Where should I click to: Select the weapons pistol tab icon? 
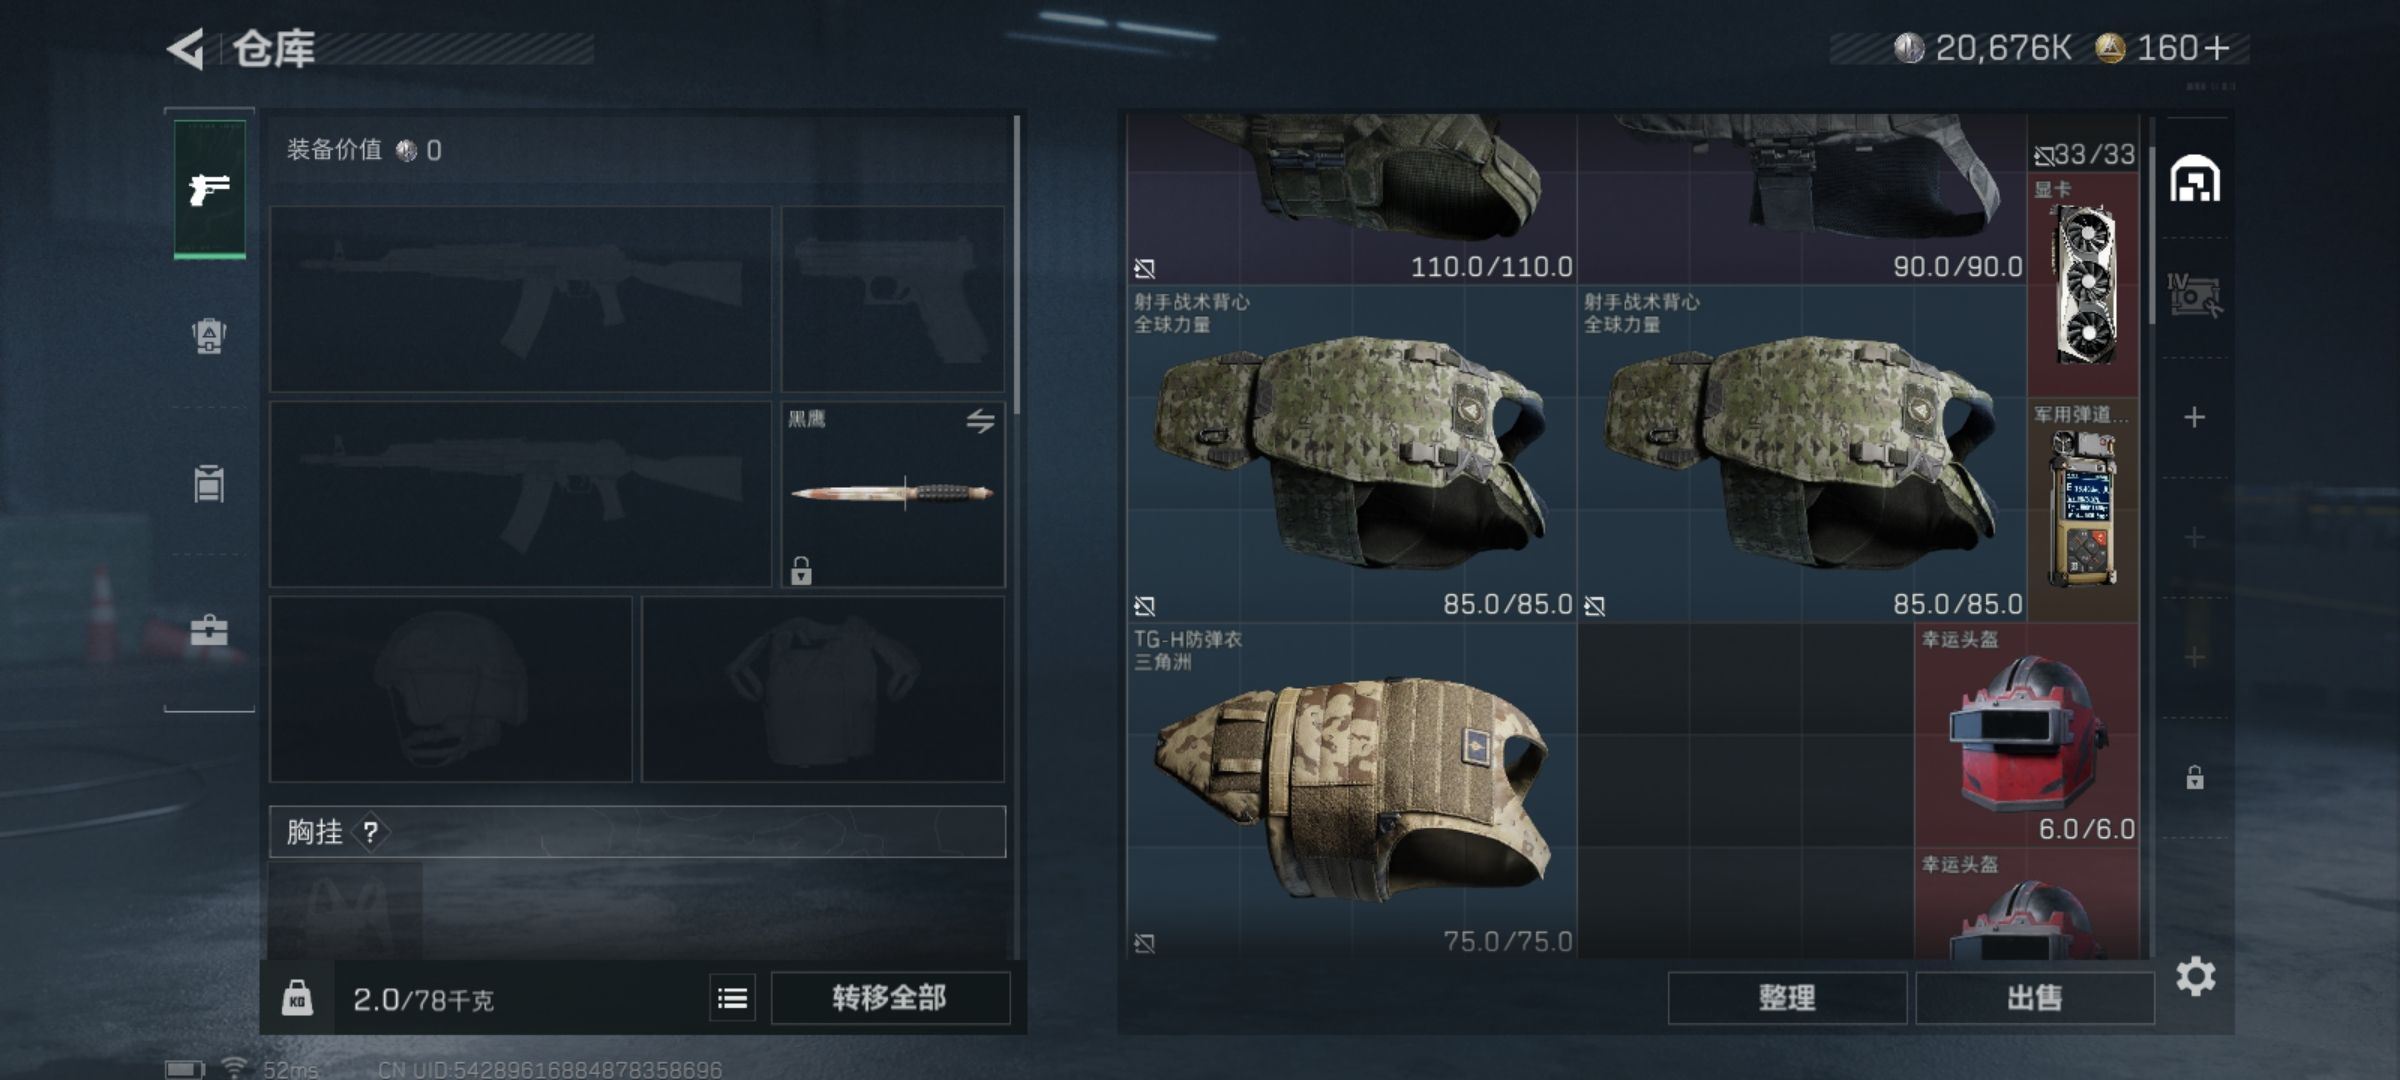pyautogui.click(x=209, y=189)
